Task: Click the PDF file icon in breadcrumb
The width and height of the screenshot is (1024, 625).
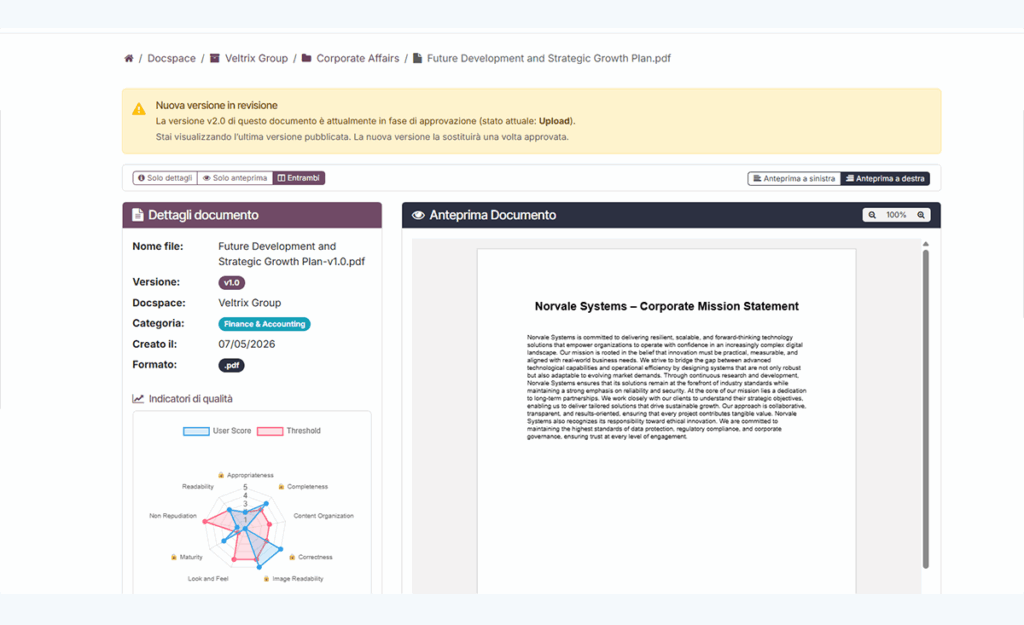Action: (x=417, y=58)
